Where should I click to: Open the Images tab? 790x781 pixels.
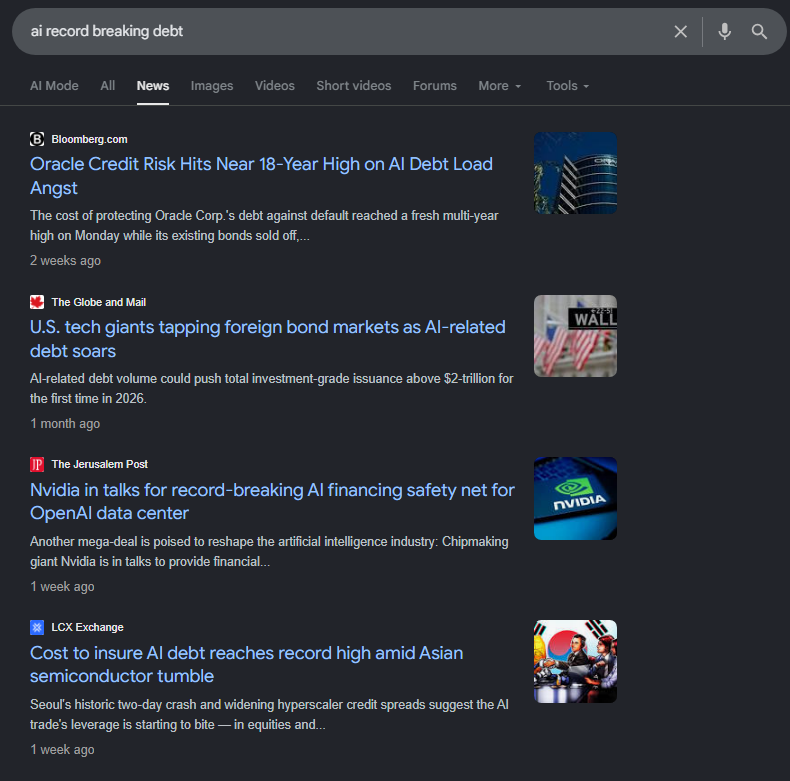pyautogui.click(x=212, y=86)
